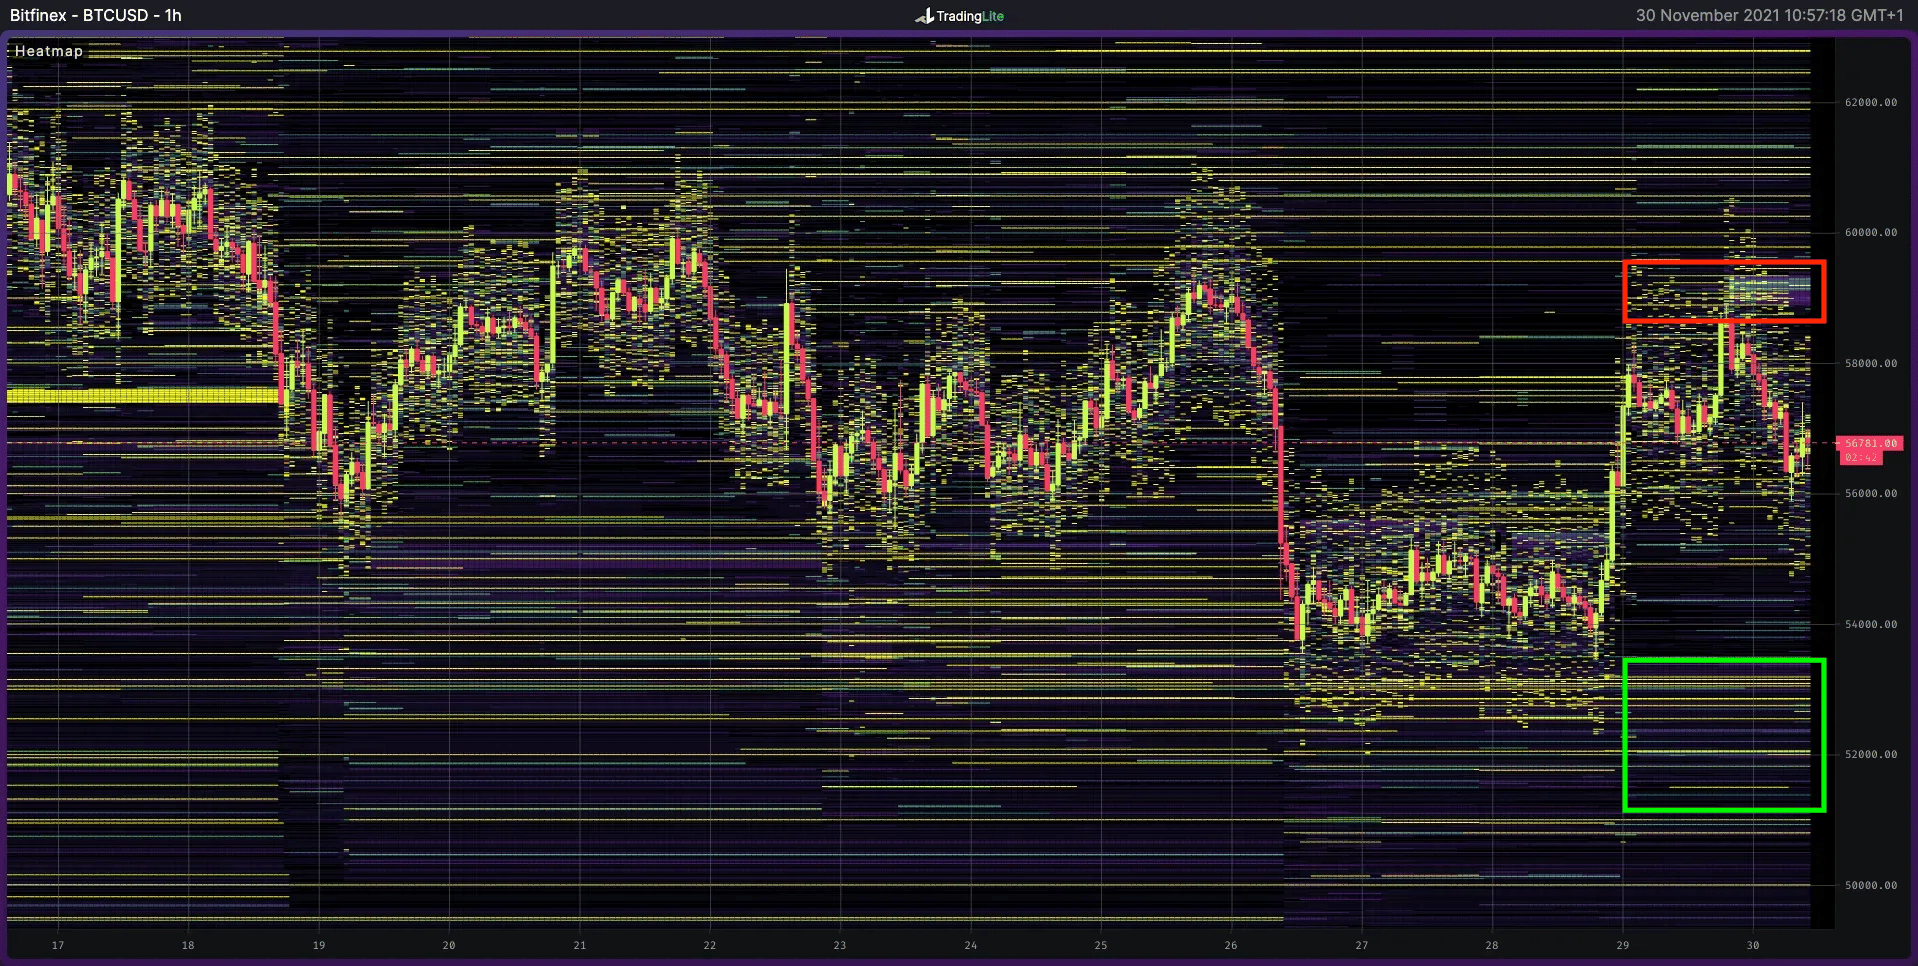Screen dimensions: 1918x966
Task: Select date "30" on the time axis
Action: click(1753, 945)
